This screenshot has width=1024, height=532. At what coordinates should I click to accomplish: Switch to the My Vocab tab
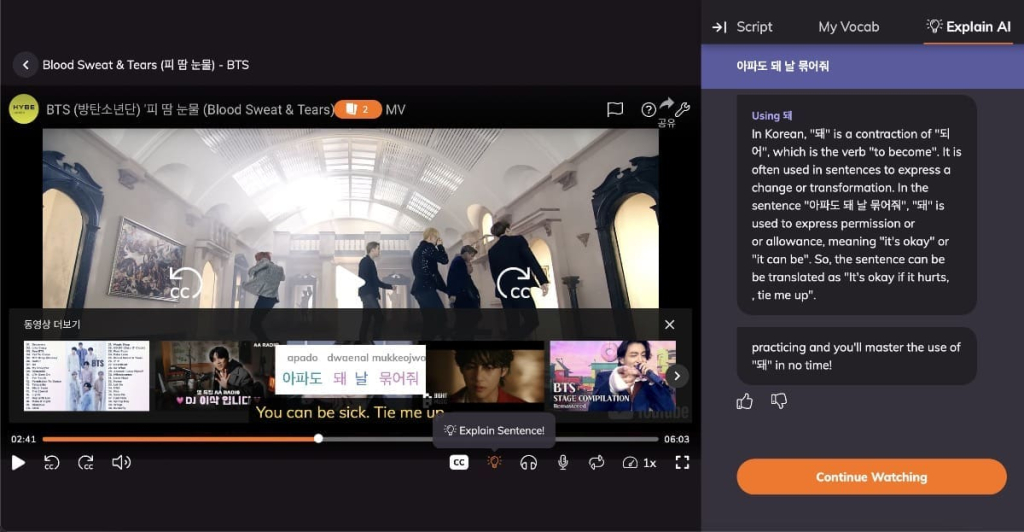(848, 27)
